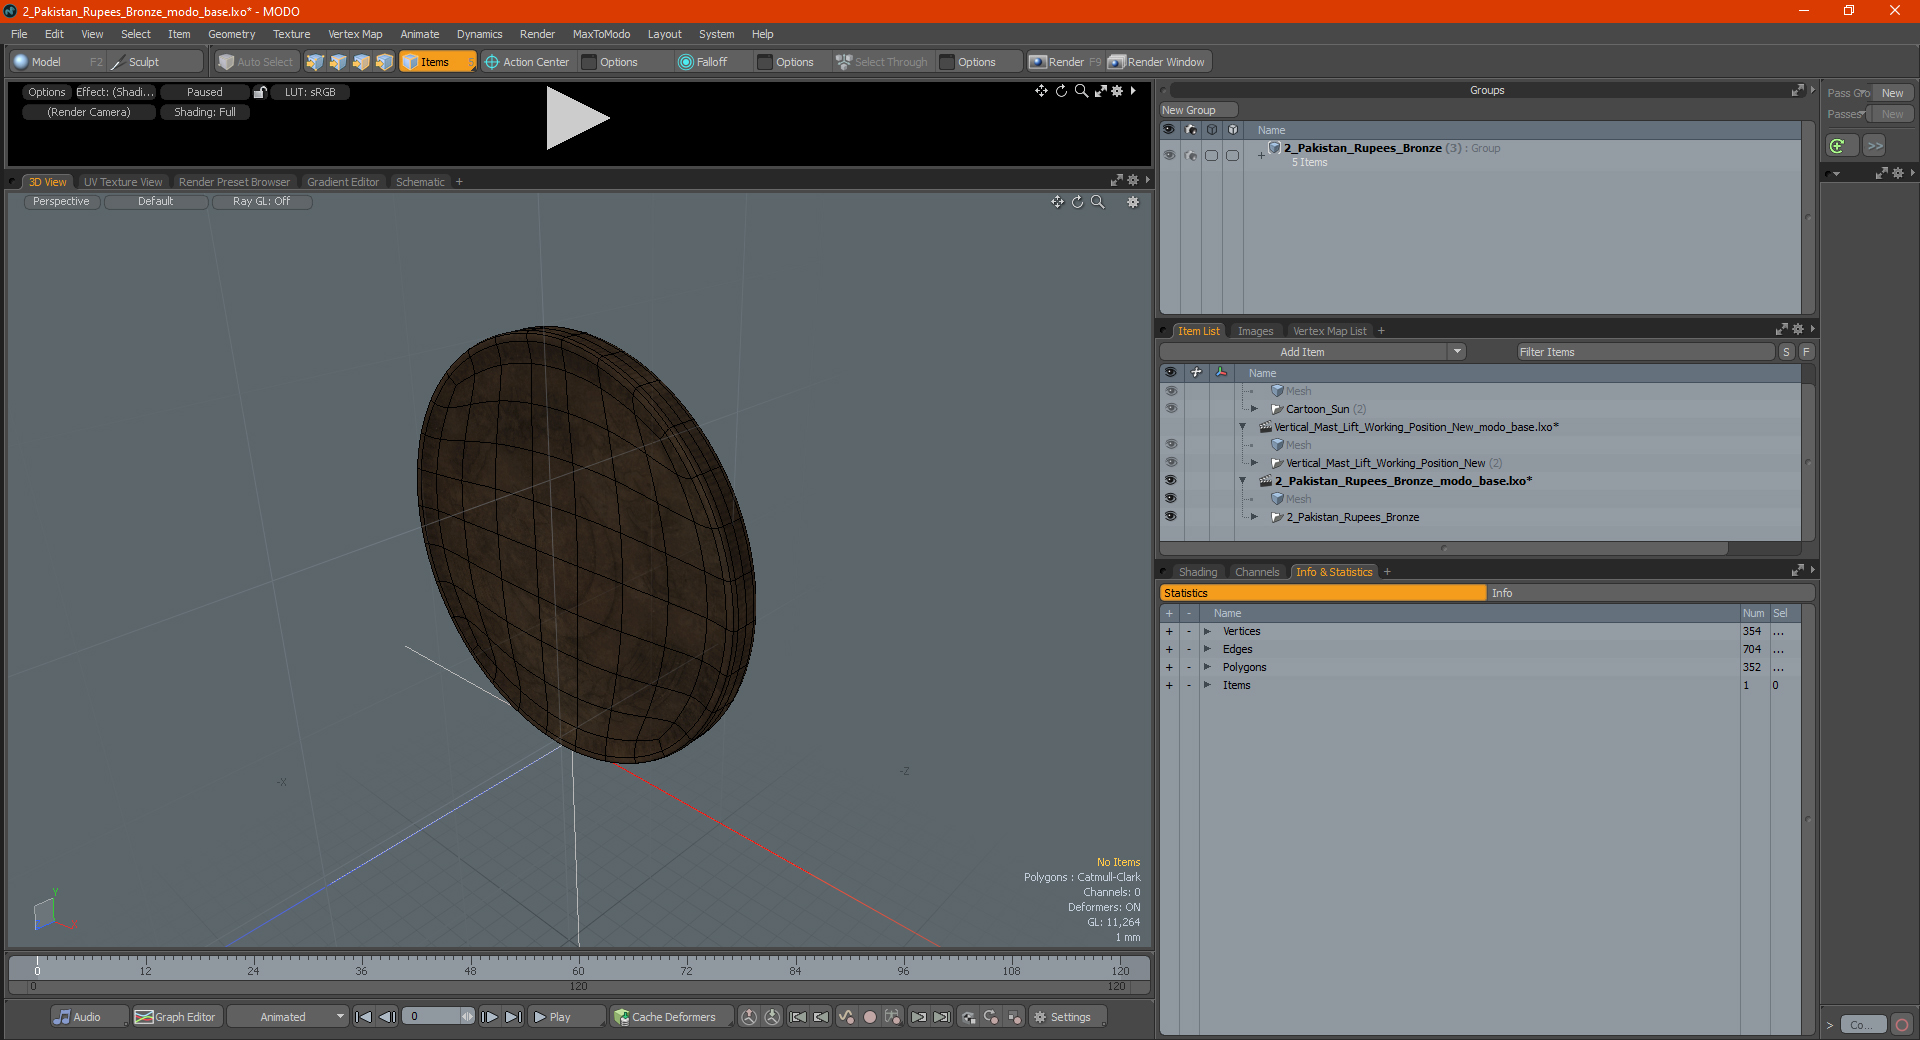The height and width of the screenshot is (1040, 1920).
Task: Click the New Group button
Action: (x=1198, y=110)
